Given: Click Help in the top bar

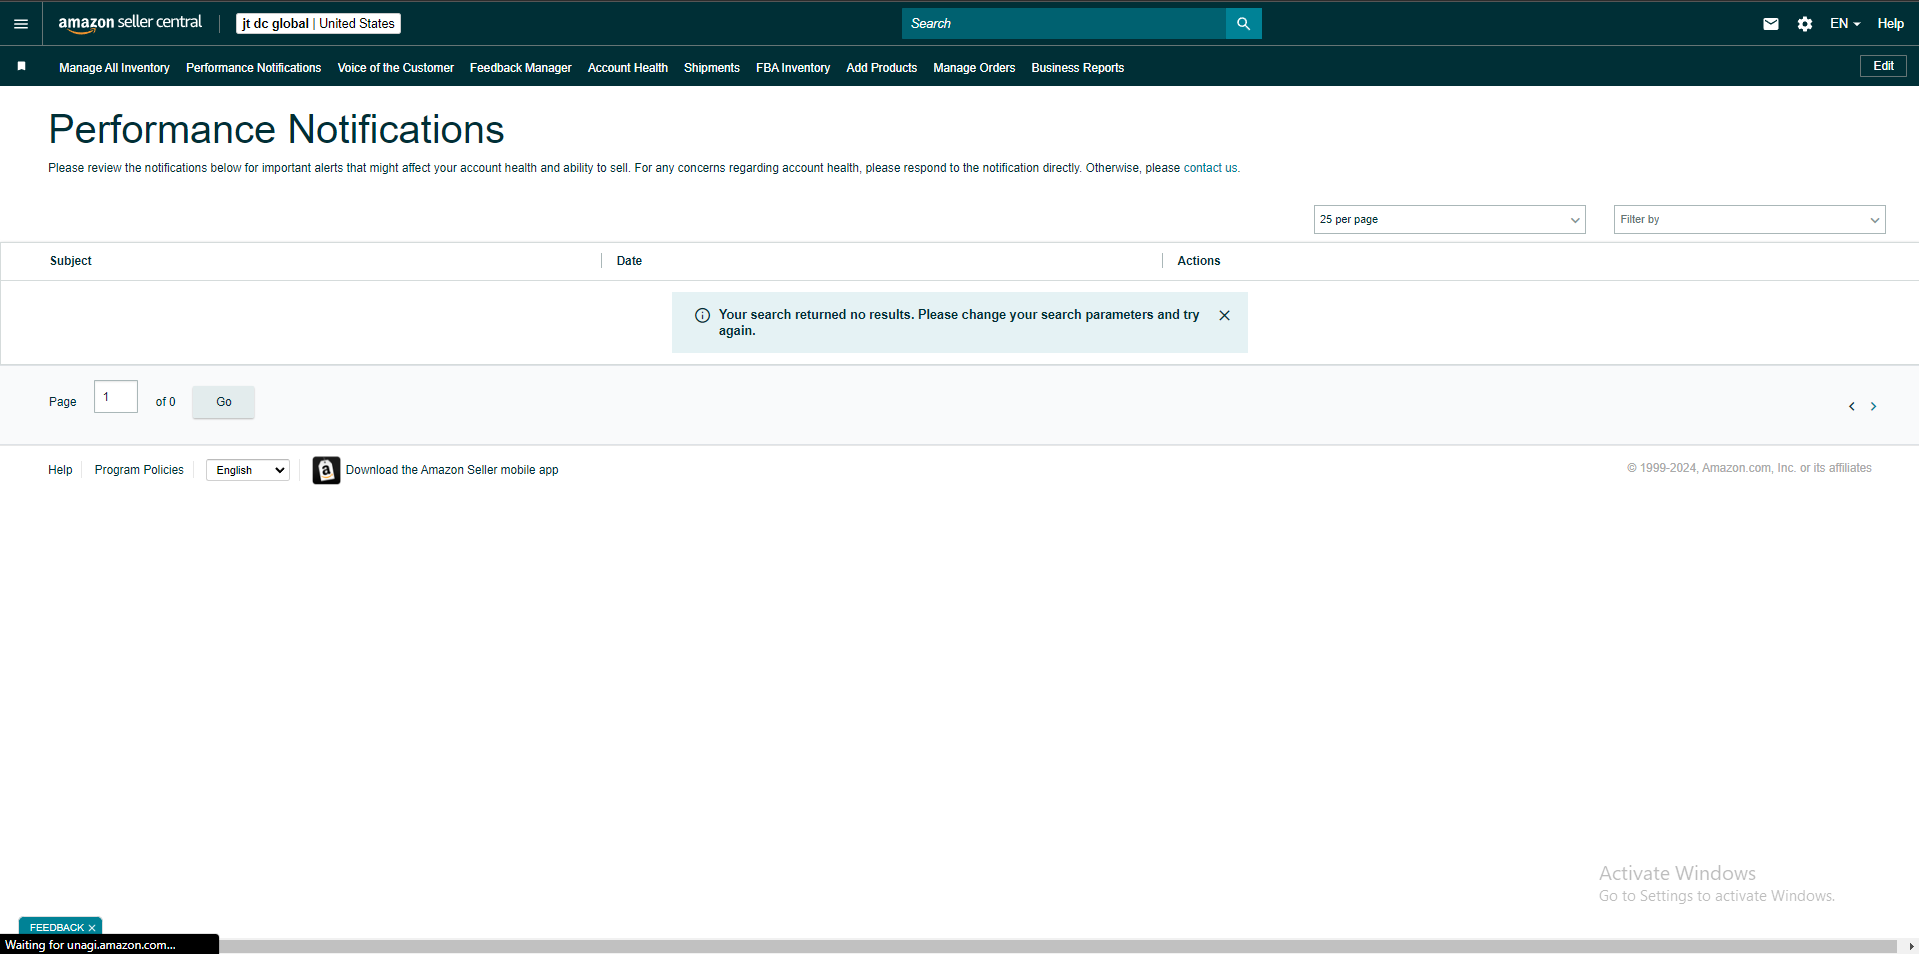Looking at the screenshot, I should tap(1890, 23).
